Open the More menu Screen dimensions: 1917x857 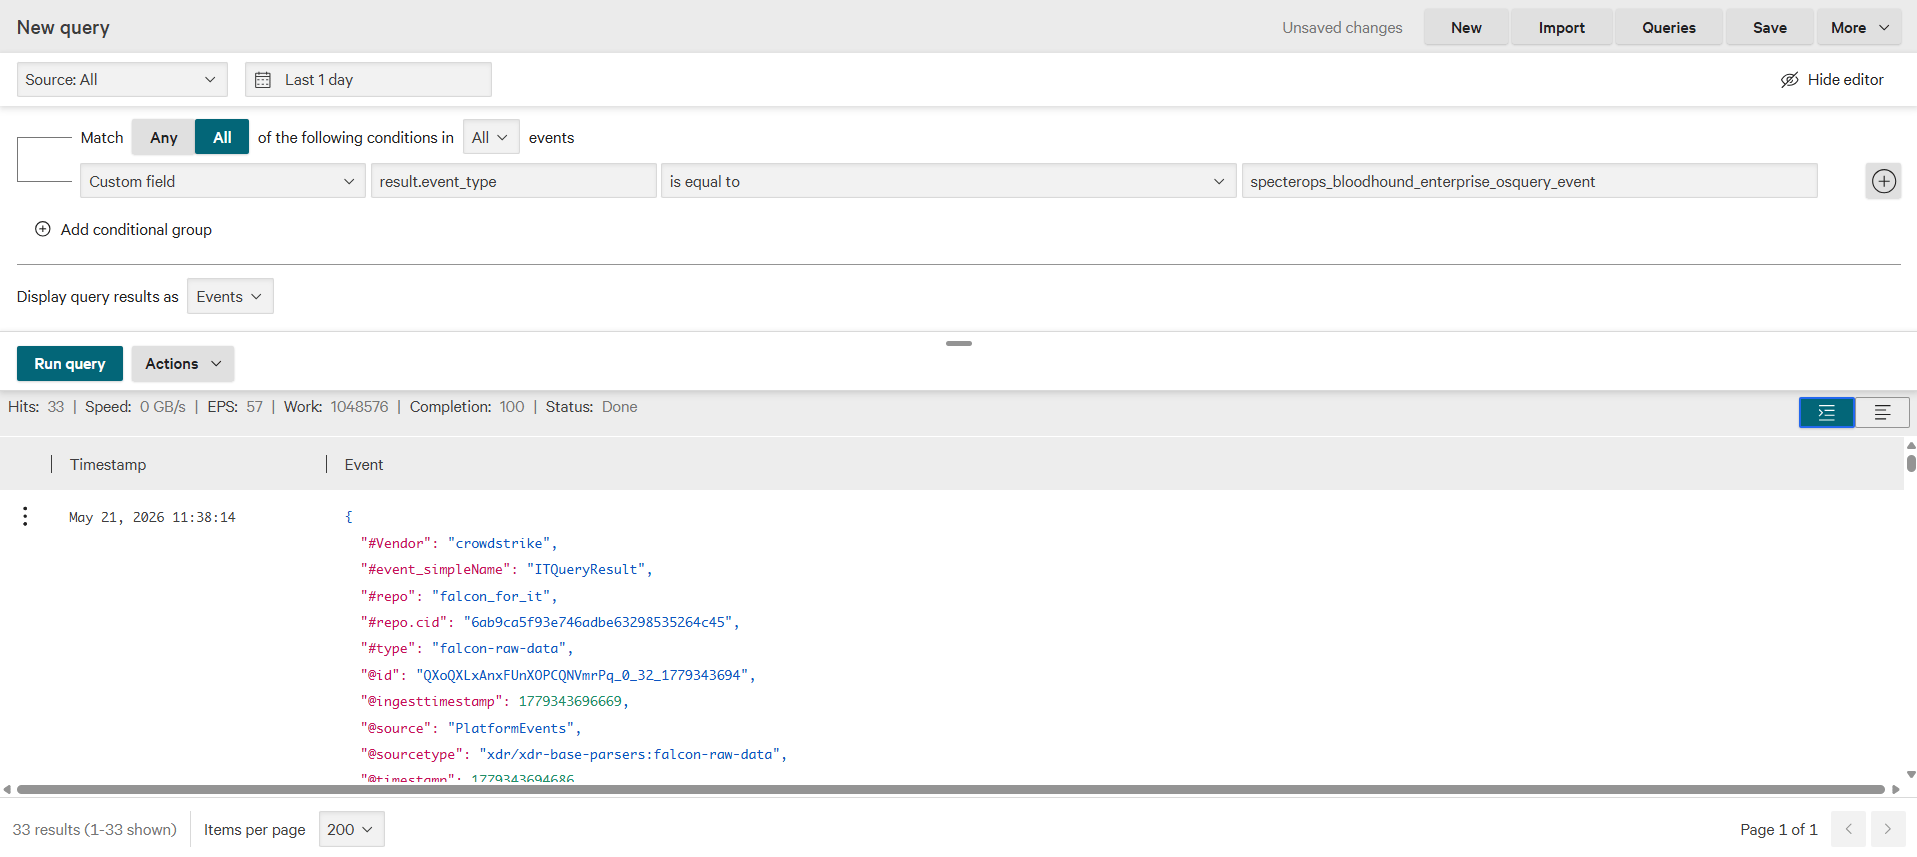click(1860, 28)
